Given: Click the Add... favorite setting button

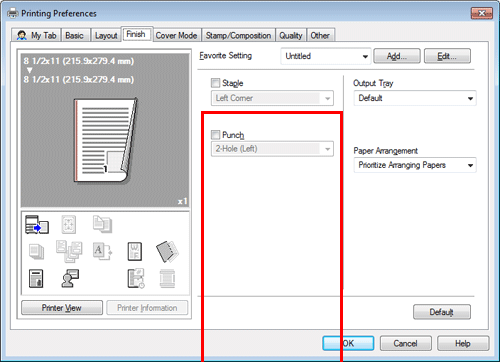Looking at the screenshot, I should [397, 56].
